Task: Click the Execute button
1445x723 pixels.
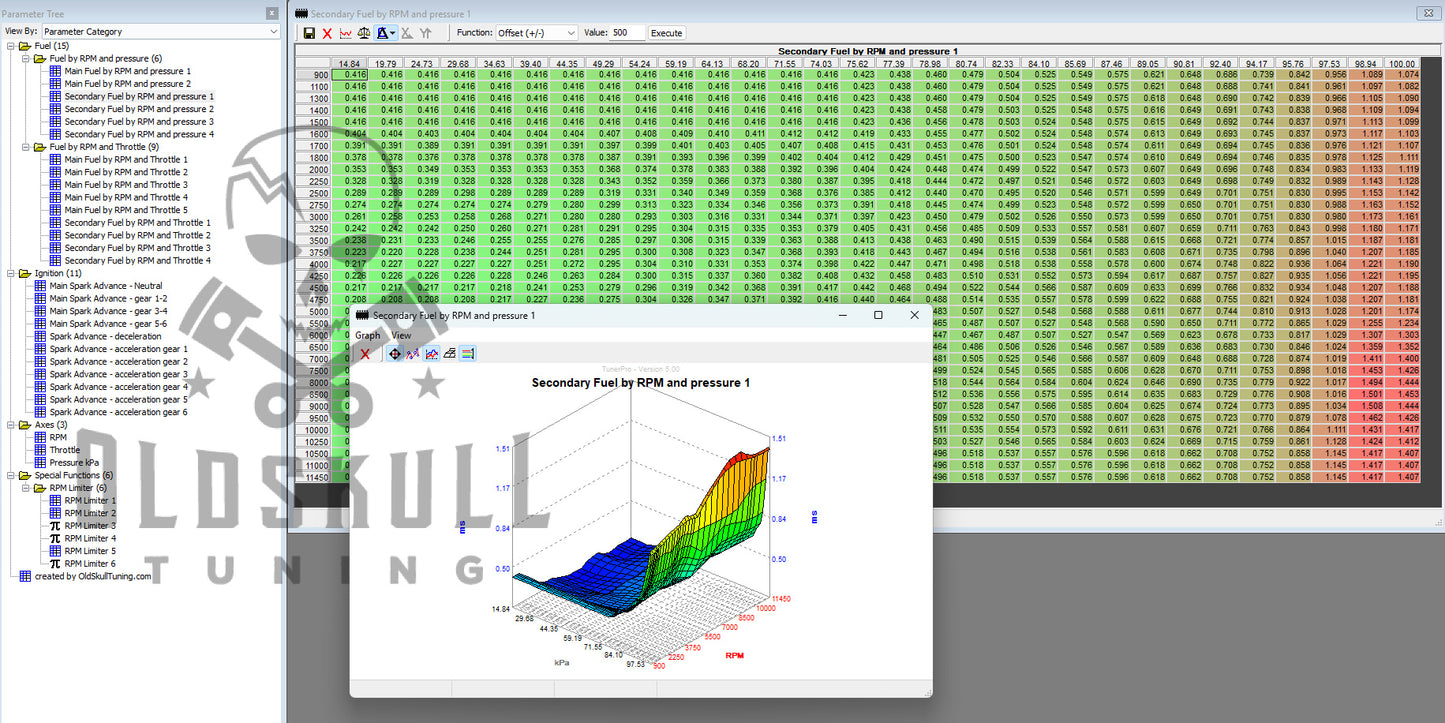Action: tap(667, 33)
